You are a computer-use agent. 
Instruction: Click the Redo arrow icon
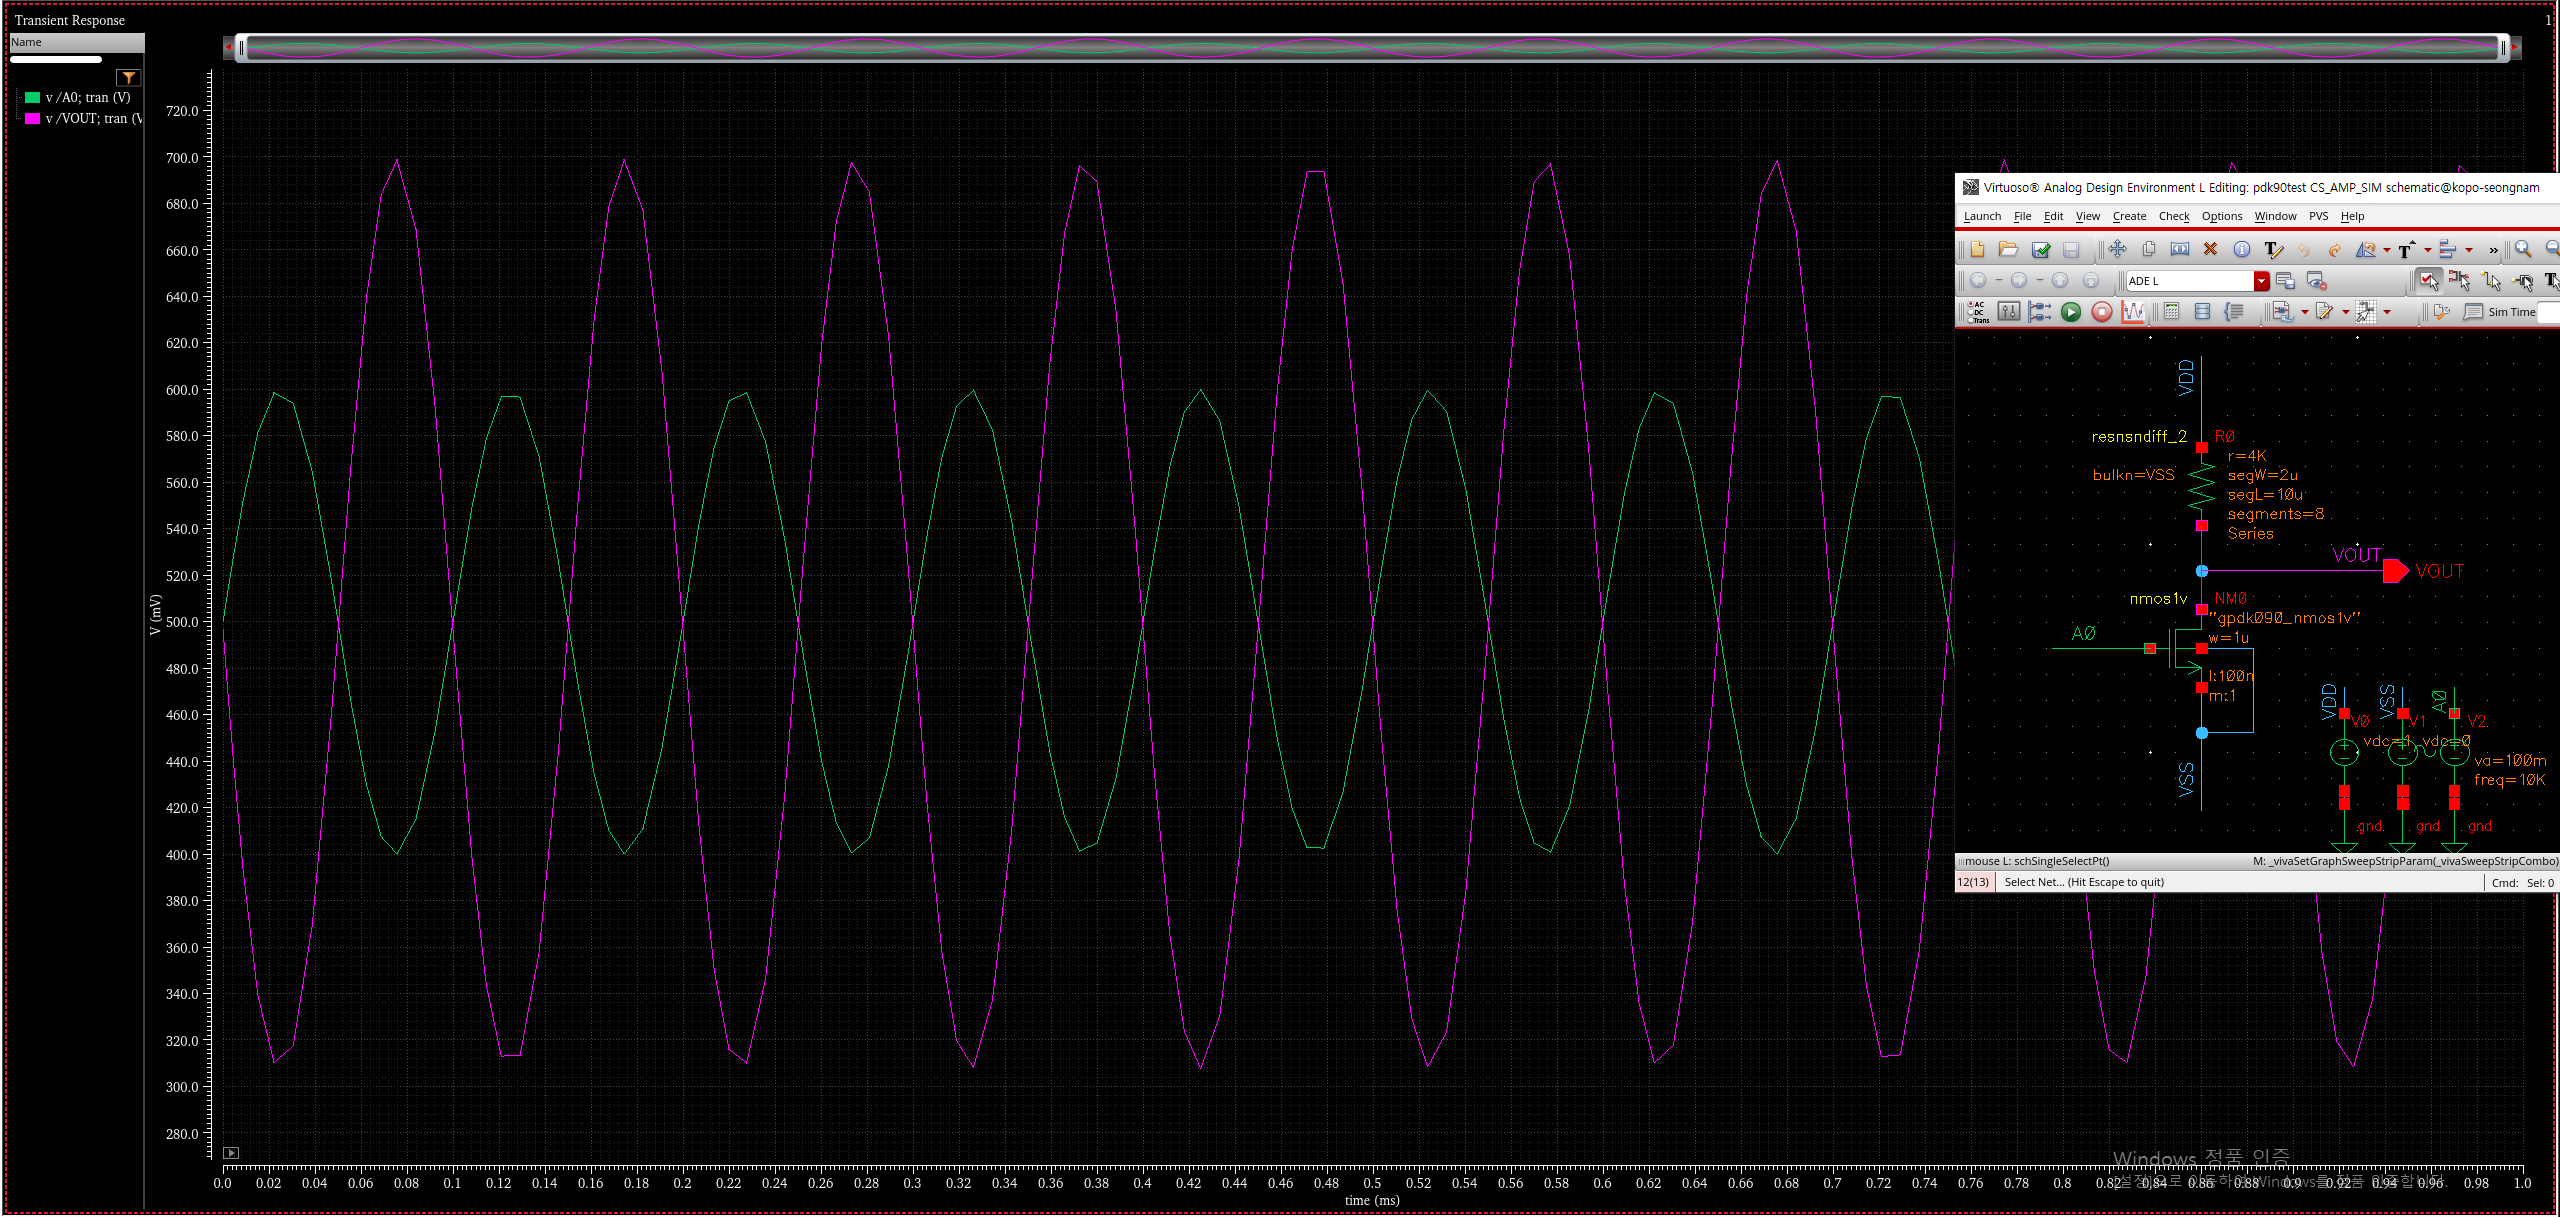click(2335, 250)
